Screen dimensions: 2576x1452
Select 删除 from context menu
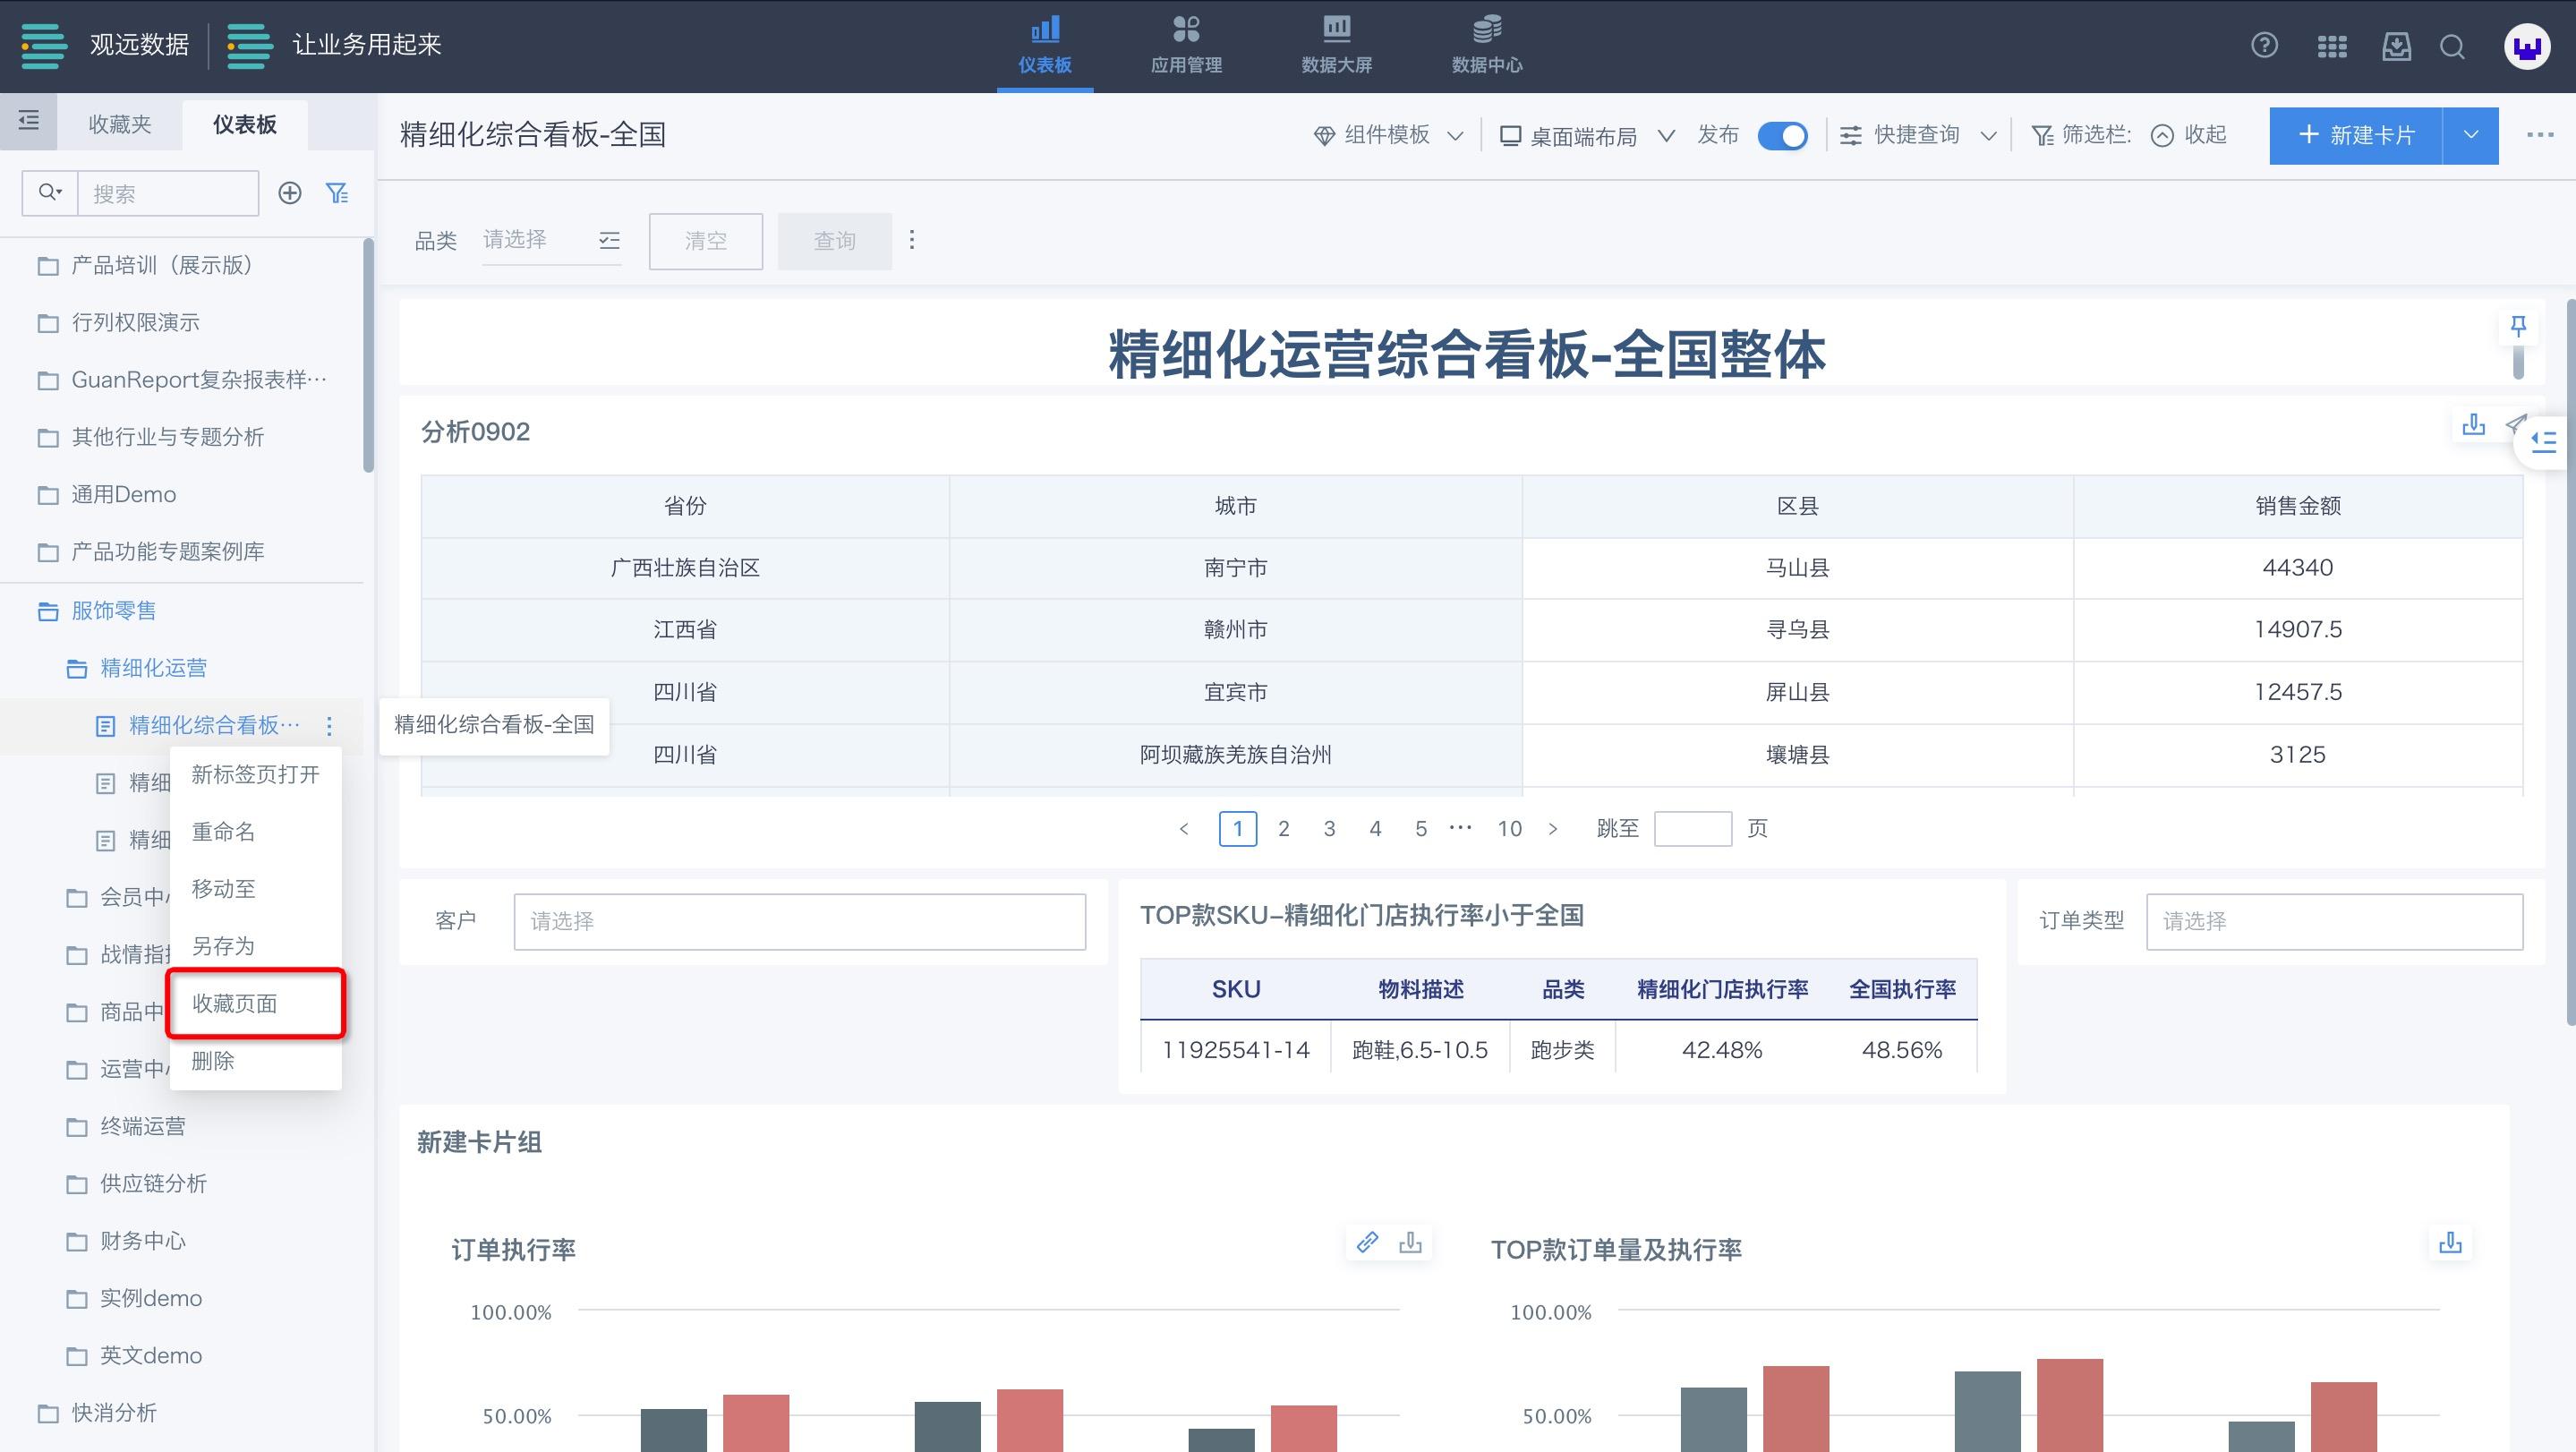click(x=256, y=1060)
